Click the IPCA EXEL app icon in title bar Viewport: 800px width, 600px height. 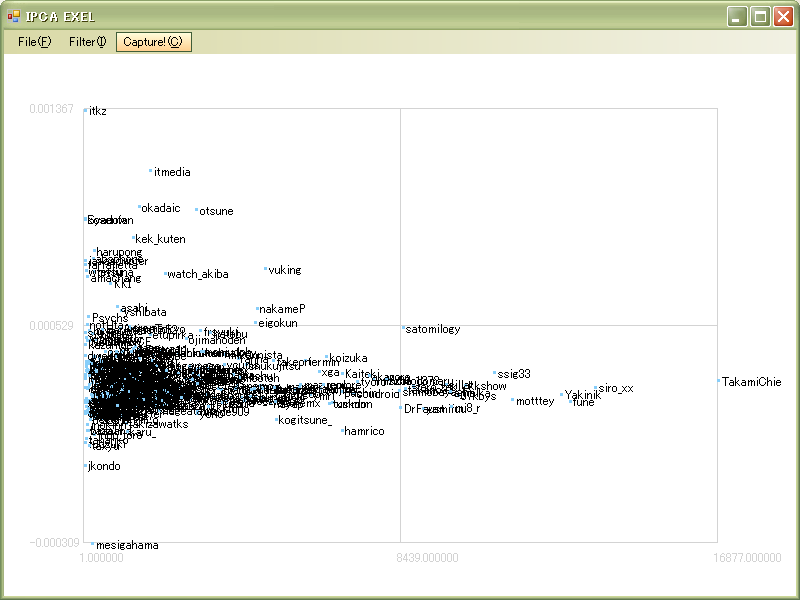14,16
